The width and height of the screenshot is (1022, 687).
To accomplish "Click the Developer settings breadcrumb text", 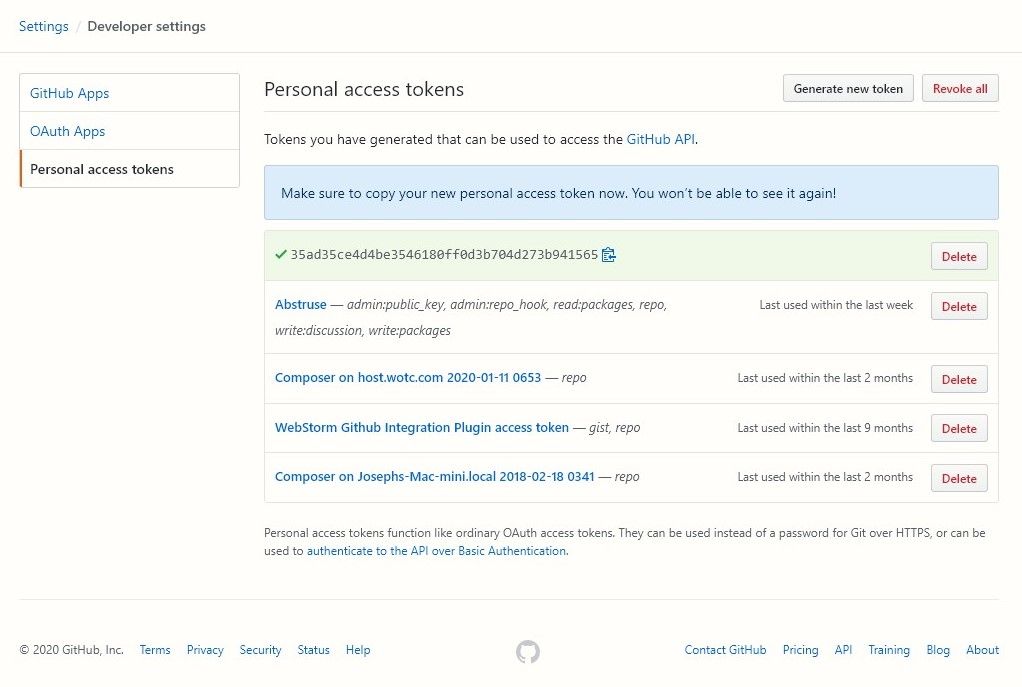I will 147,26.
